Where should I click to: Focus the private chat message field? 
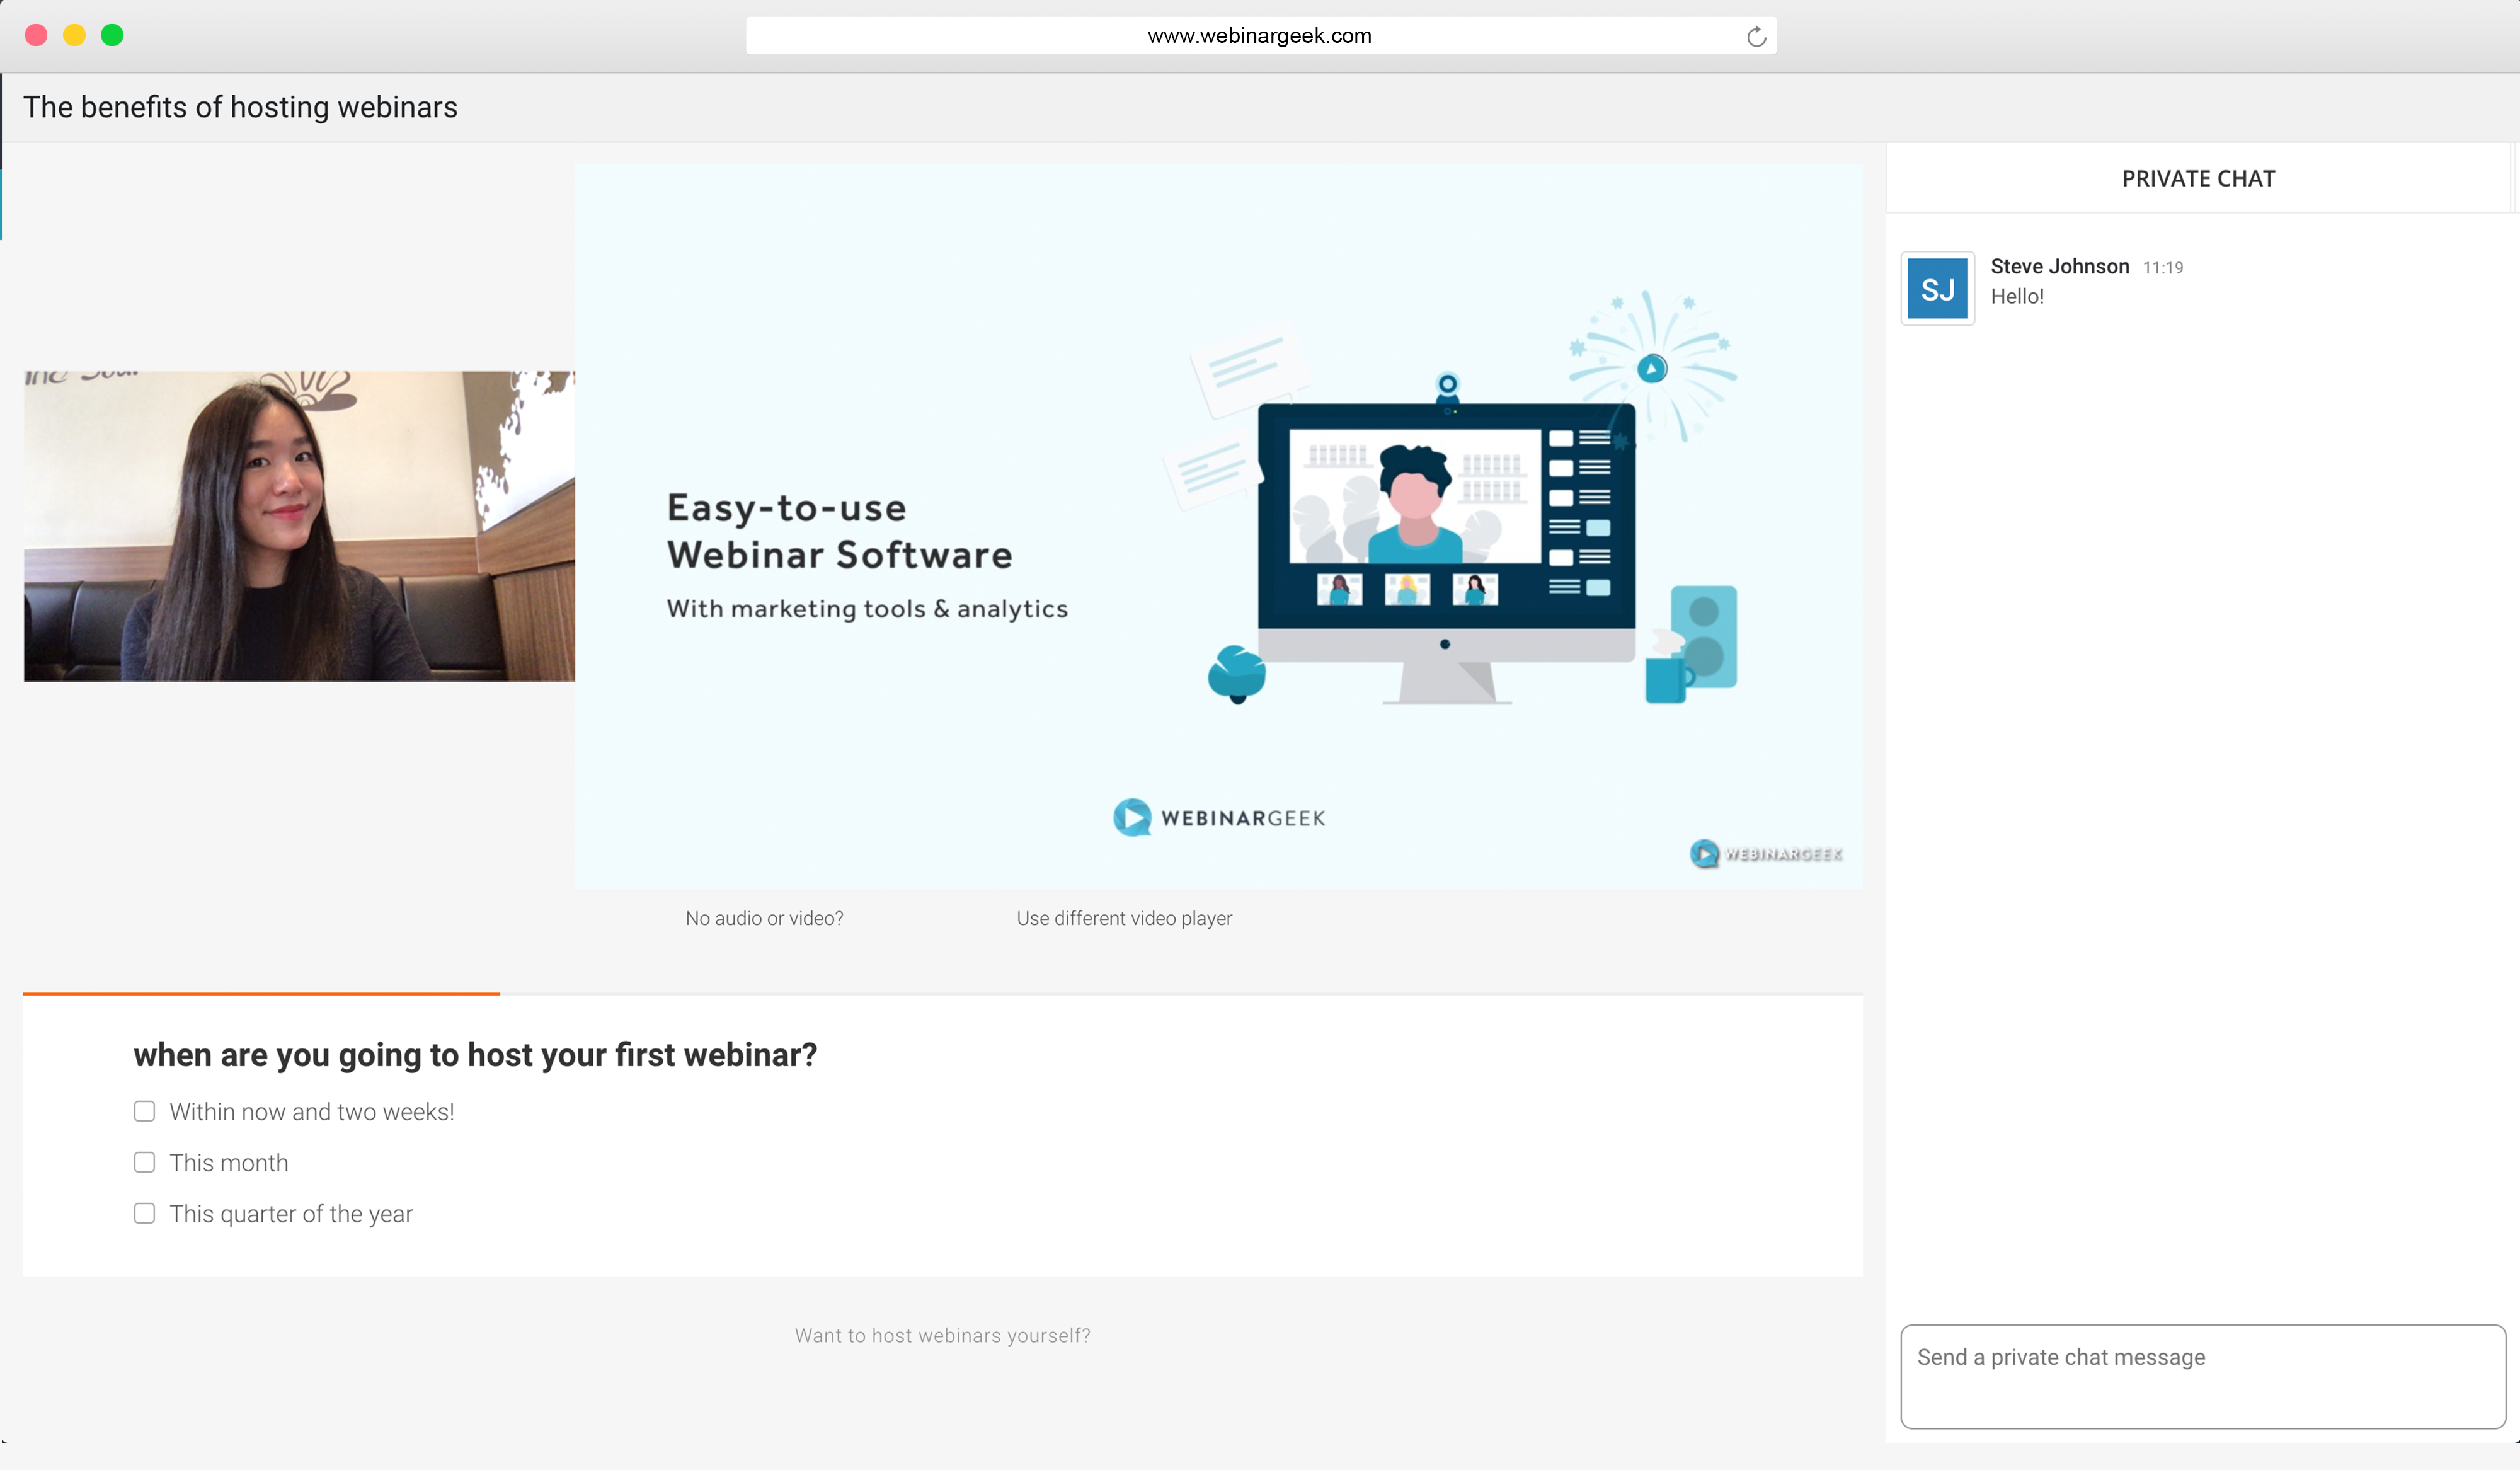[2202, 1376]
